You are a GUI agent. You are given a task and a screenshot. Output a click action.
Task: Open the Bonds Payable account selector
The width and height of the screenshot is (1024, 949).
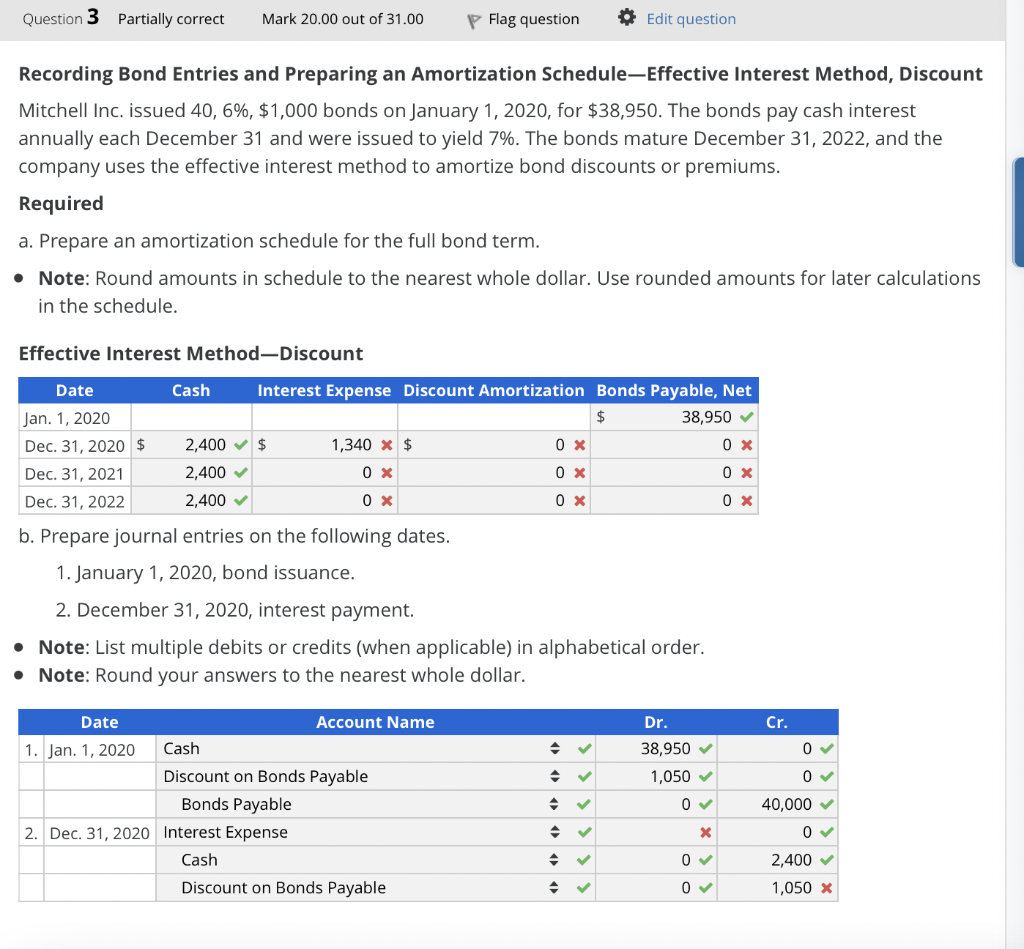click(x=554, y=804)
